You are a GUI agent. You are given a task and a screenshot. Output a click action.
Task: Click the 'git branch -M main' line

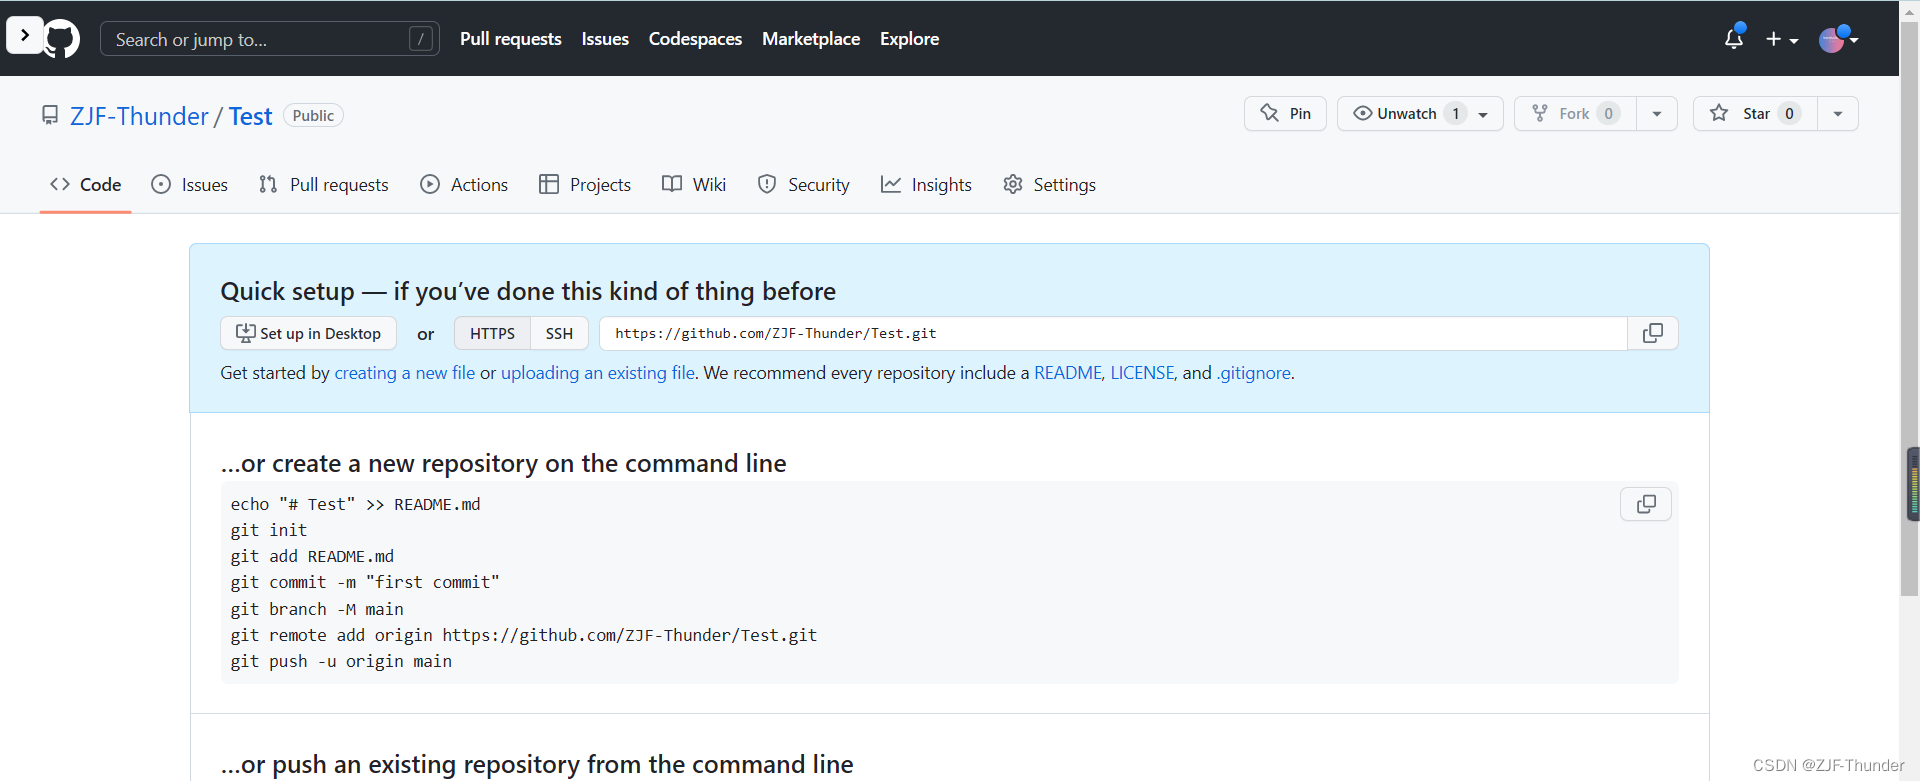317,609
